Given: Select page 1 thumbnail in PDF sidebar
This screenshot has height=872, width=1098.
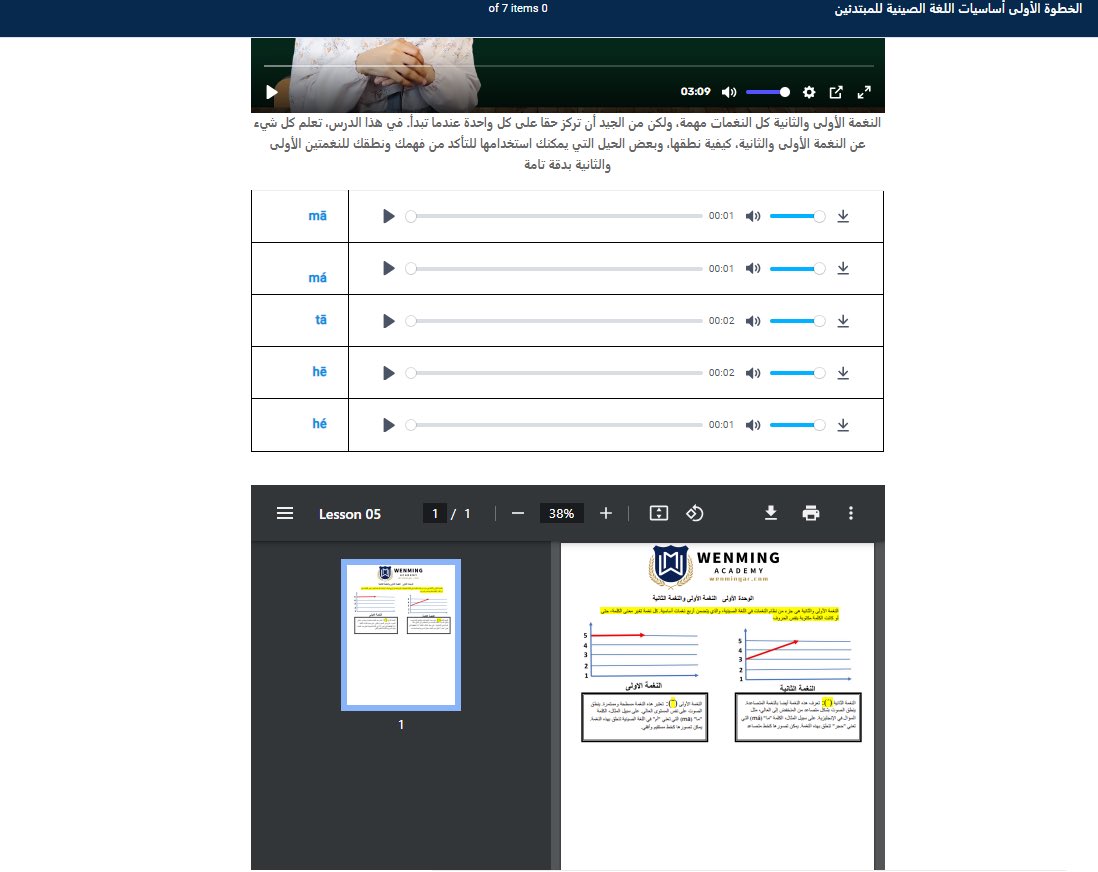Looking at the screenshot, I should coord(401,635).
